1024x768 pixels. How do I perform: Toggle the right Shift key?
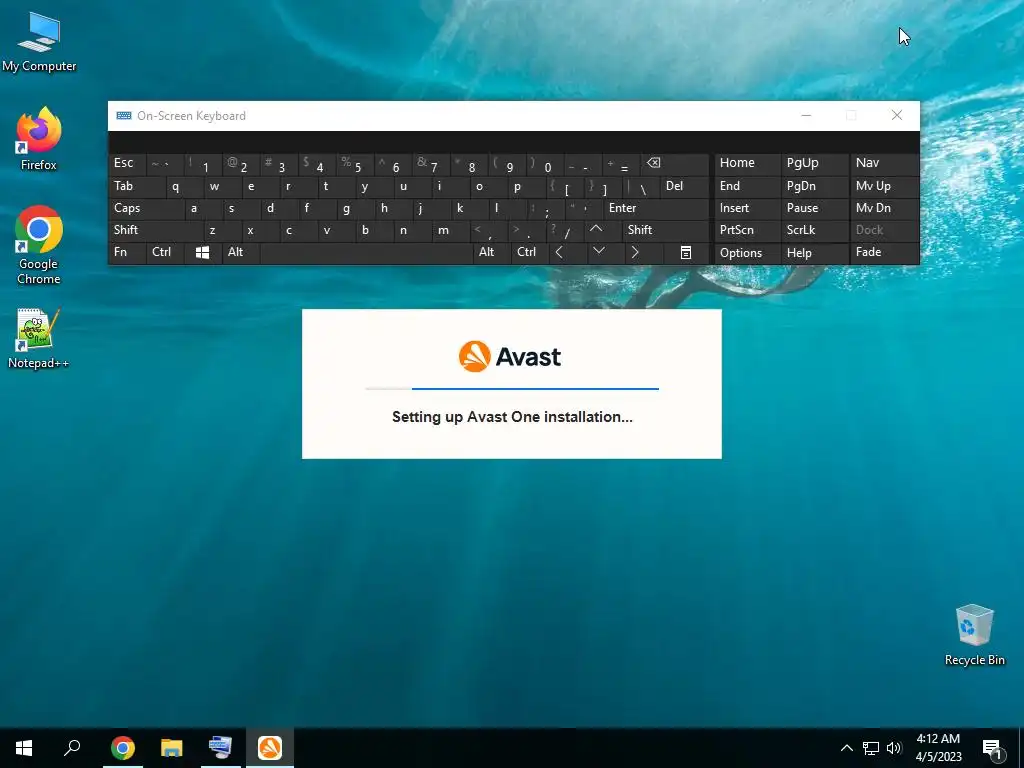click(665, 230)
